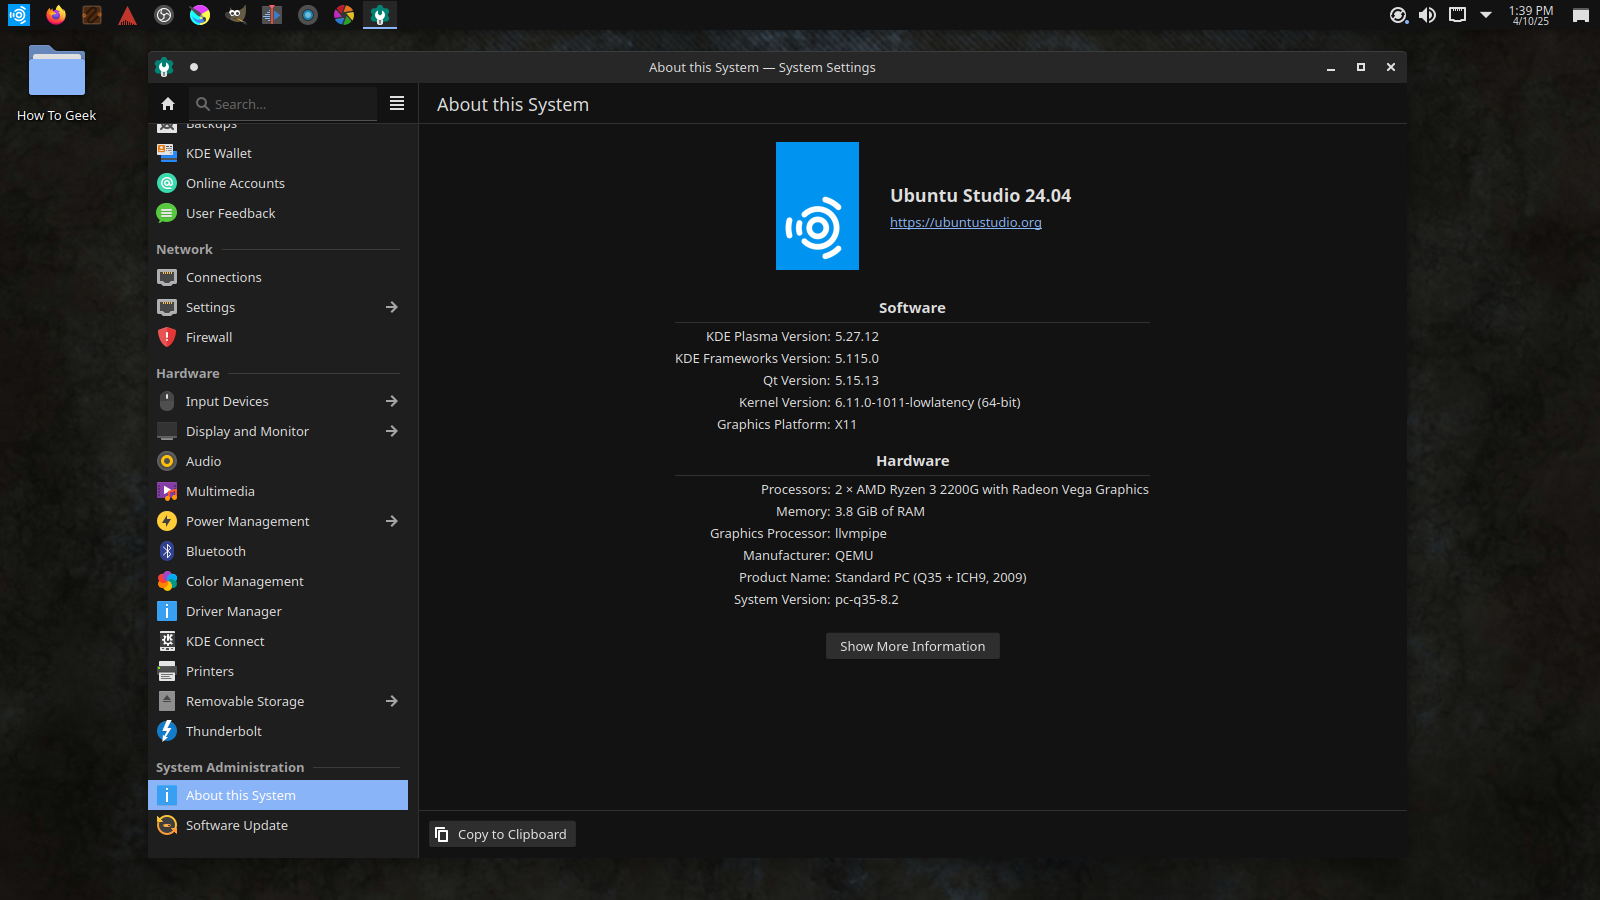Click the volume icon in the system tray
This screenshot has height=900, width=1600.
coord(1427,15)
